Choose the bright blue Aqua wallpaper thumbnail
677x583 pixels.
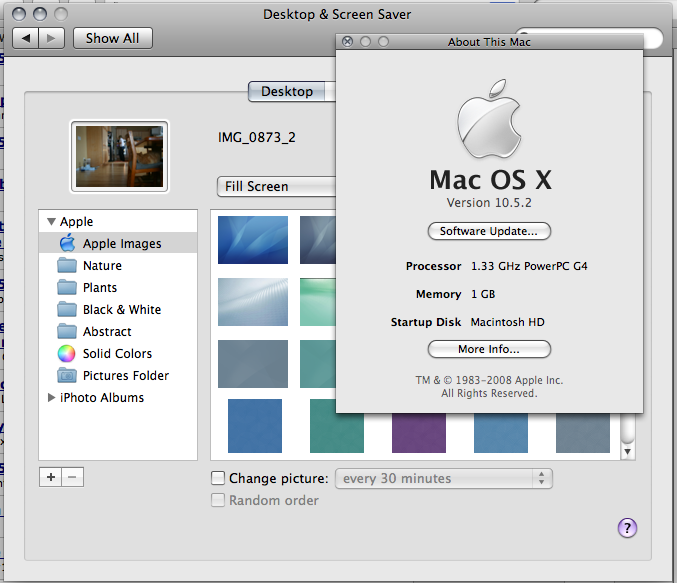tap(253, 240)
